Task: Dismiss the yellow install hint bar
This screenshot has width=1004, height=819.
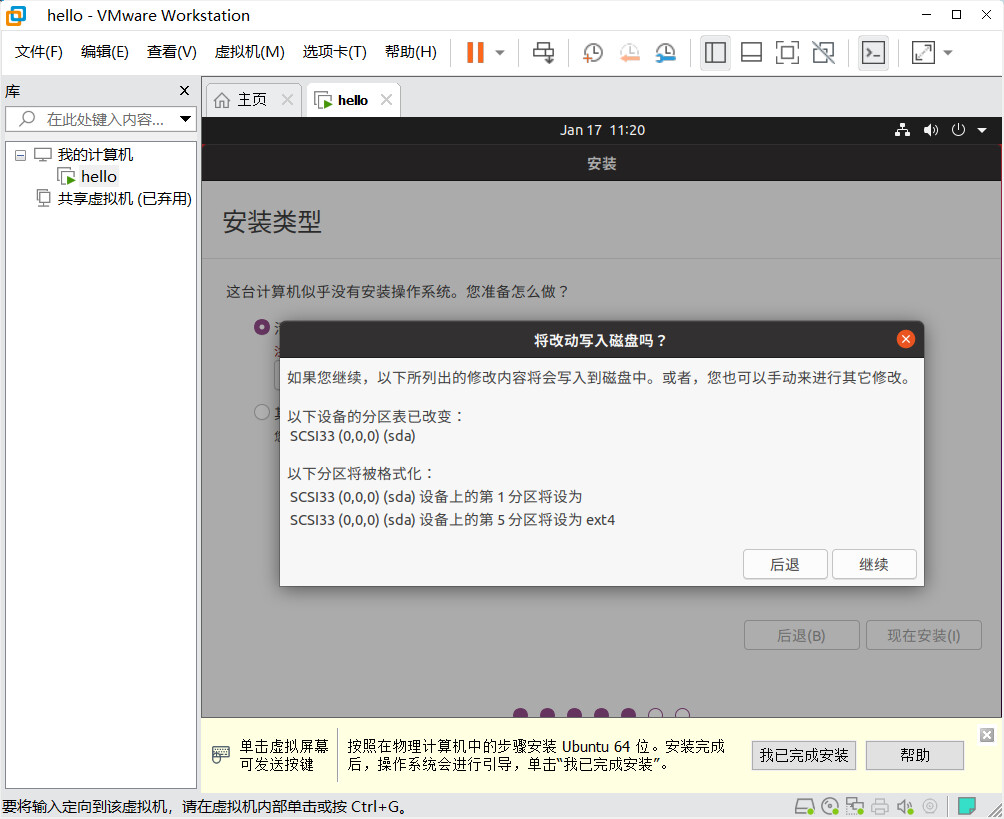Action: pos(987,734)
